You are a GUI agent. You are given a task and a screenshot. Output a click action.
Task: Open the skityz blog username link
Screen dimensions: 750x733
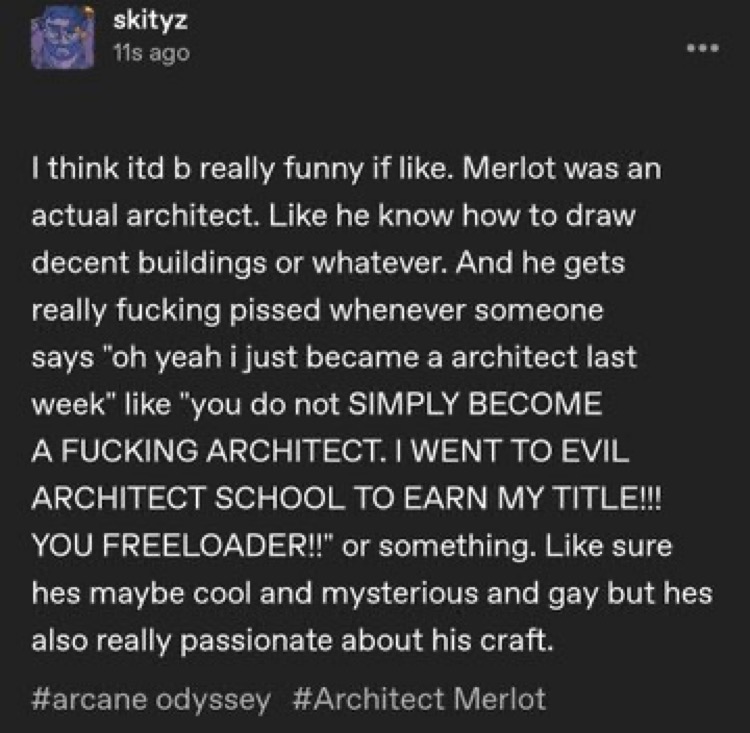[x=139, y=23]
